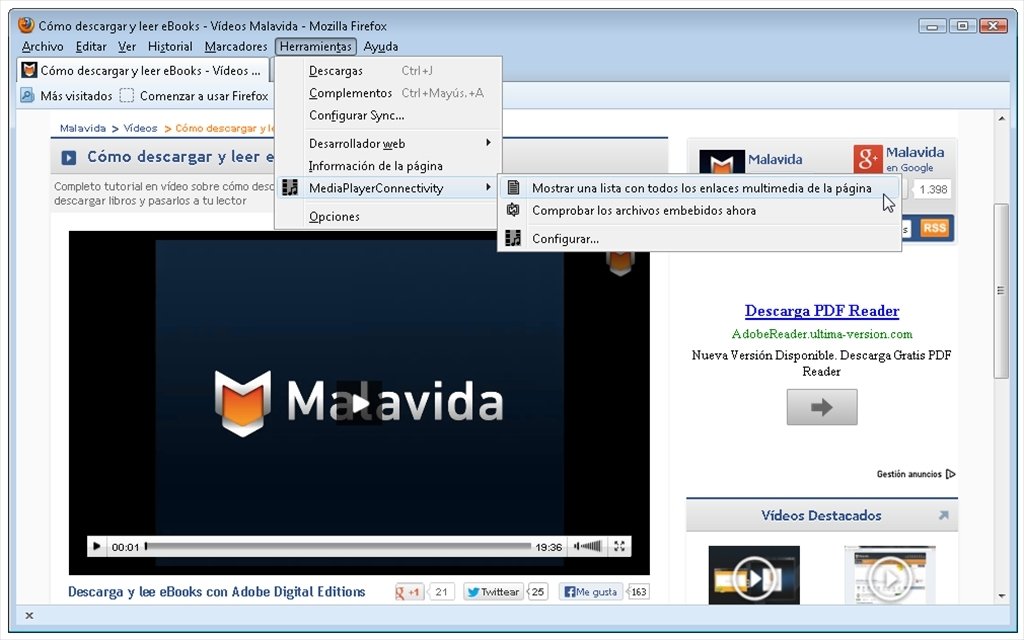Click AdobeReader.ultima-version.com link
Image resolution: width=1024 pixels, height=640 pixels.
[x=822, y=334]
